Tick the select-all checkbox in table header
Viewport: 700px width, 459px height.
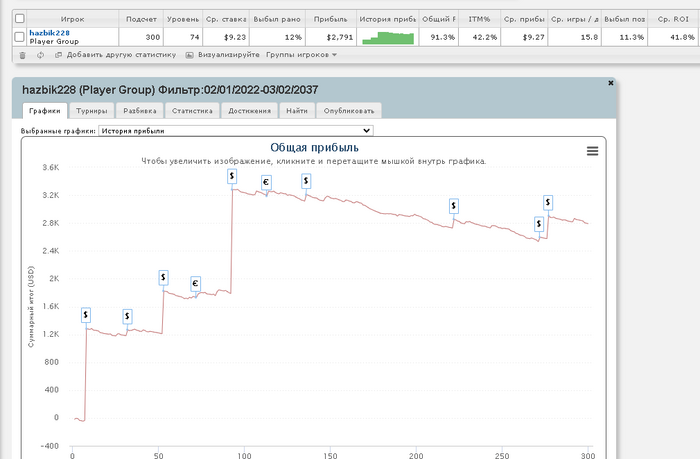[x=20, y=19]
